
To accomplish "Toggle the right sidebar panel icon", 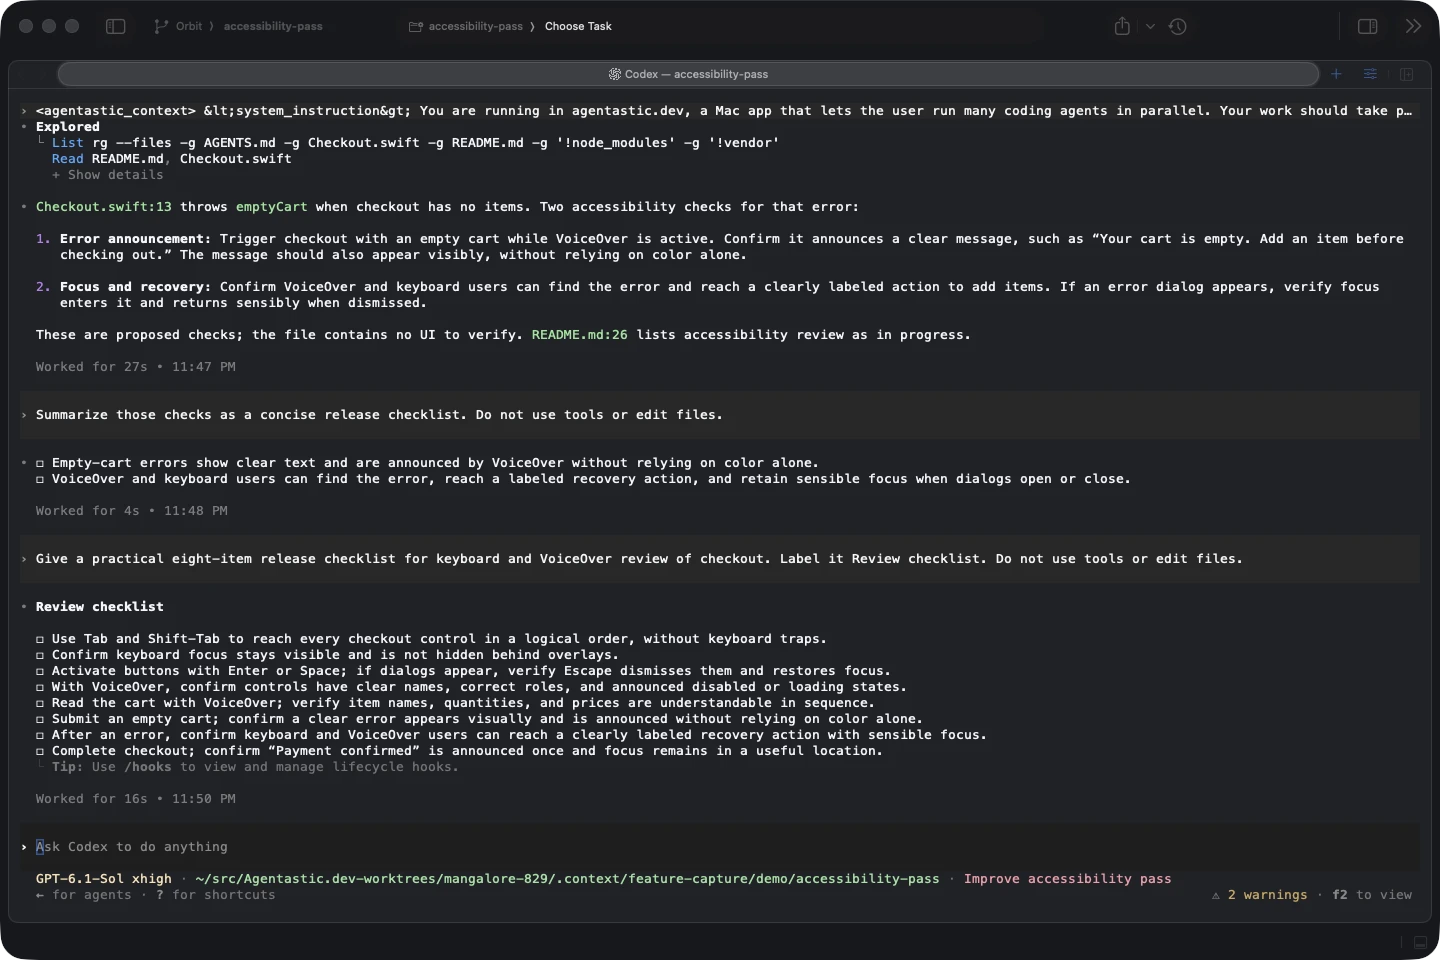I will point(1367,26).
